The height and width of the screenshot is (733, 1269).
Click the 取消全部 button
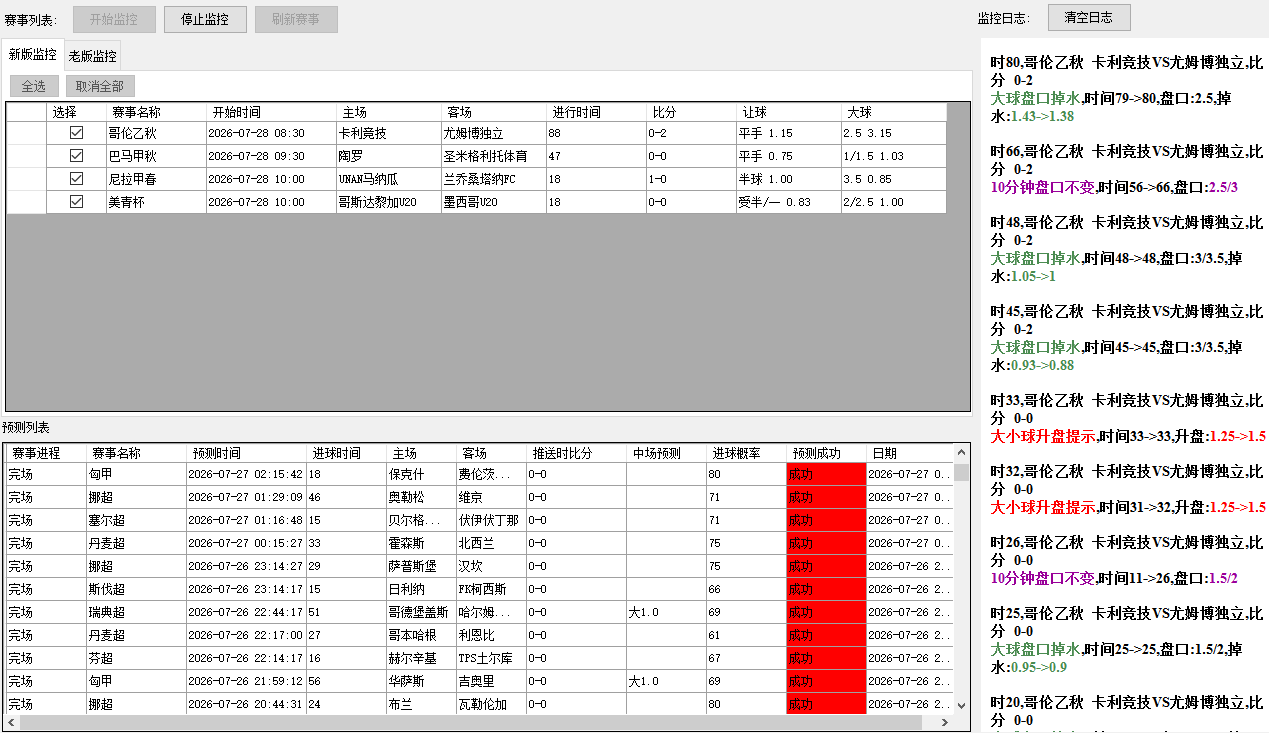[x=100, y=86]
